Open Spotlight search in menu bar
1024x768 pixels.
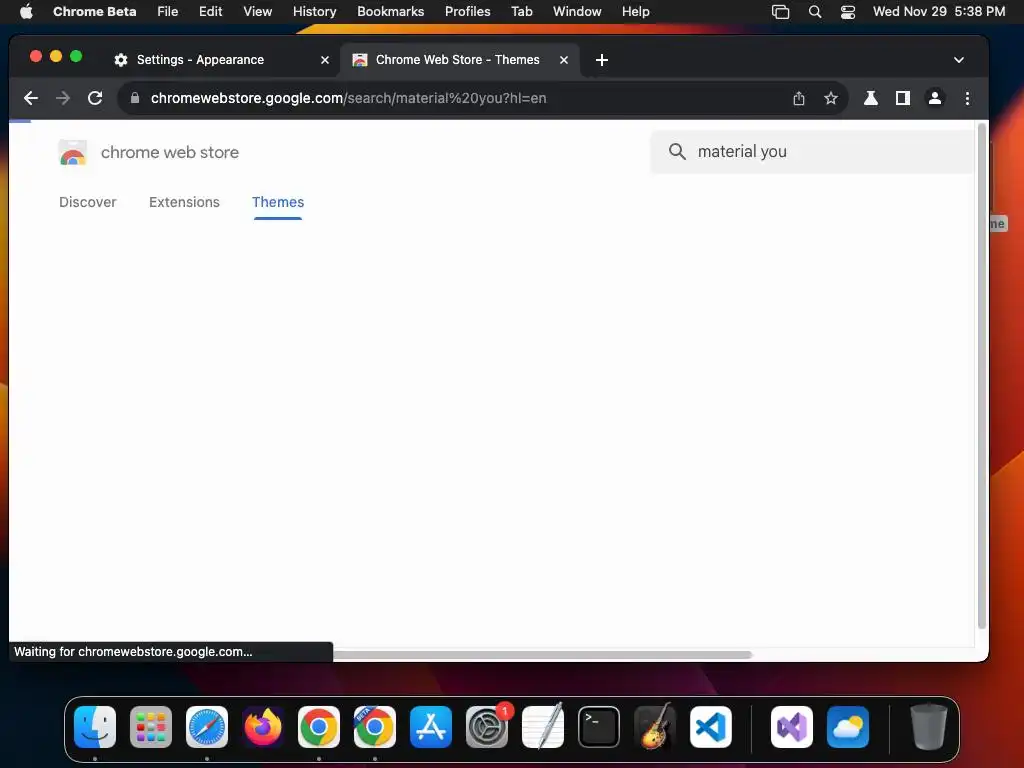coord(814,11)
